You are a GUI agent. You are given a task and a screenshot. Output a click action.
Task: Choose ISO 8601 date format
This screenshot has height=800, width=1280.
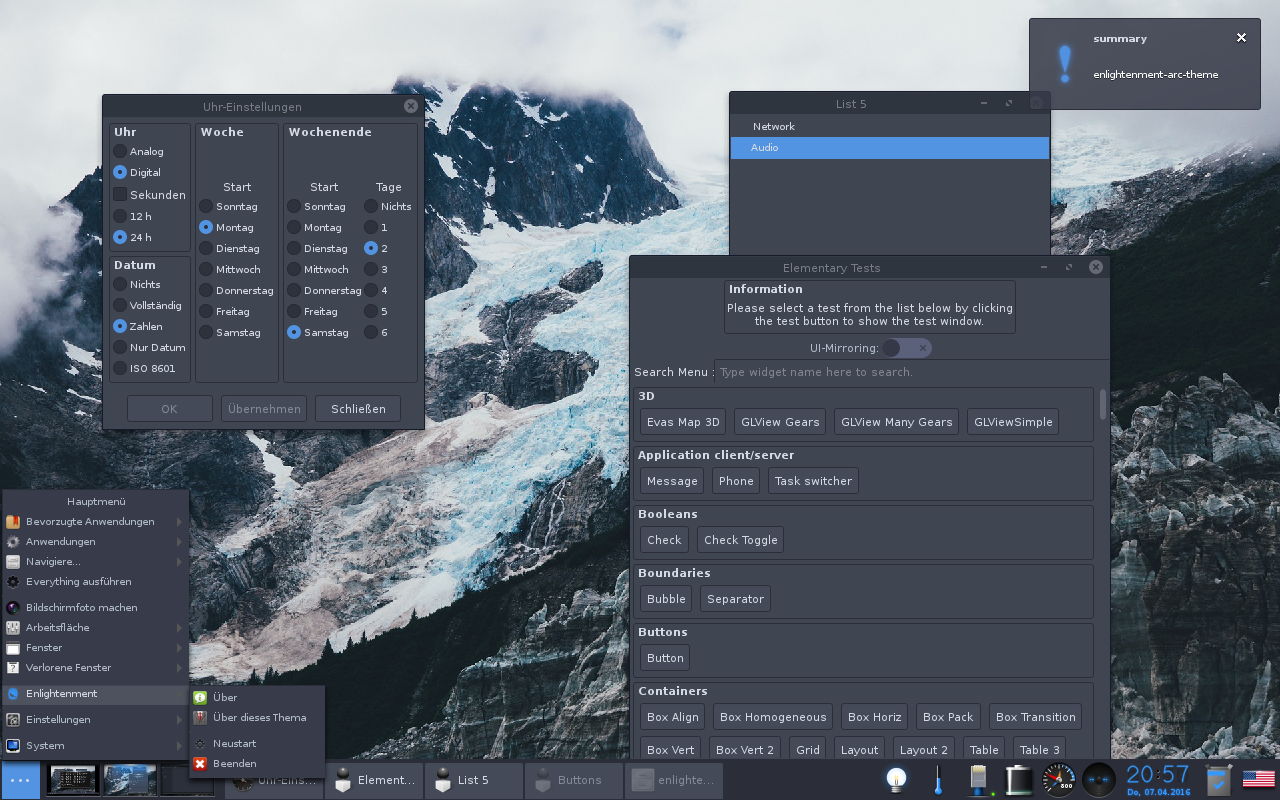[119, 368]
